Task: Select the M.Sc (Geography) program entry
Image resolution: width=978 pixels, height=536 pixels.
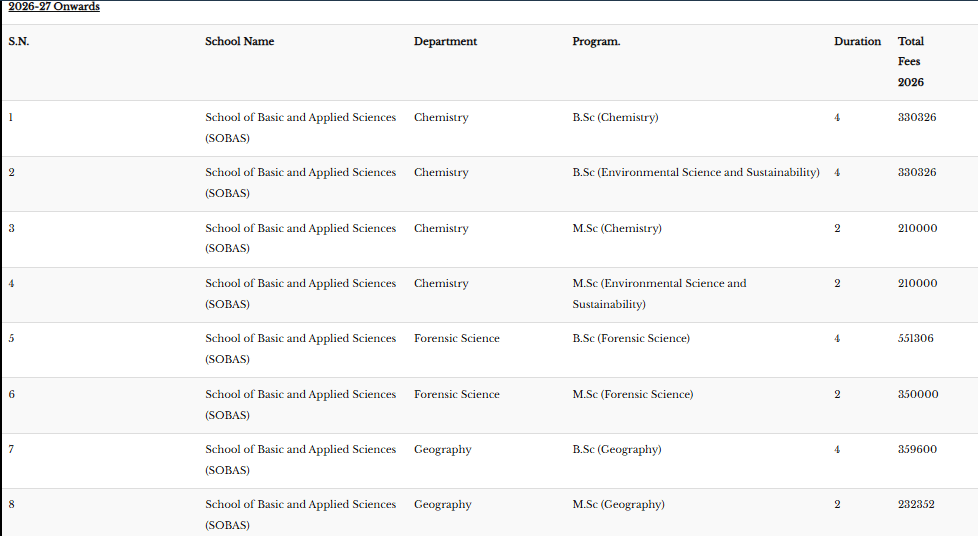Action: (x=618, y=505)
